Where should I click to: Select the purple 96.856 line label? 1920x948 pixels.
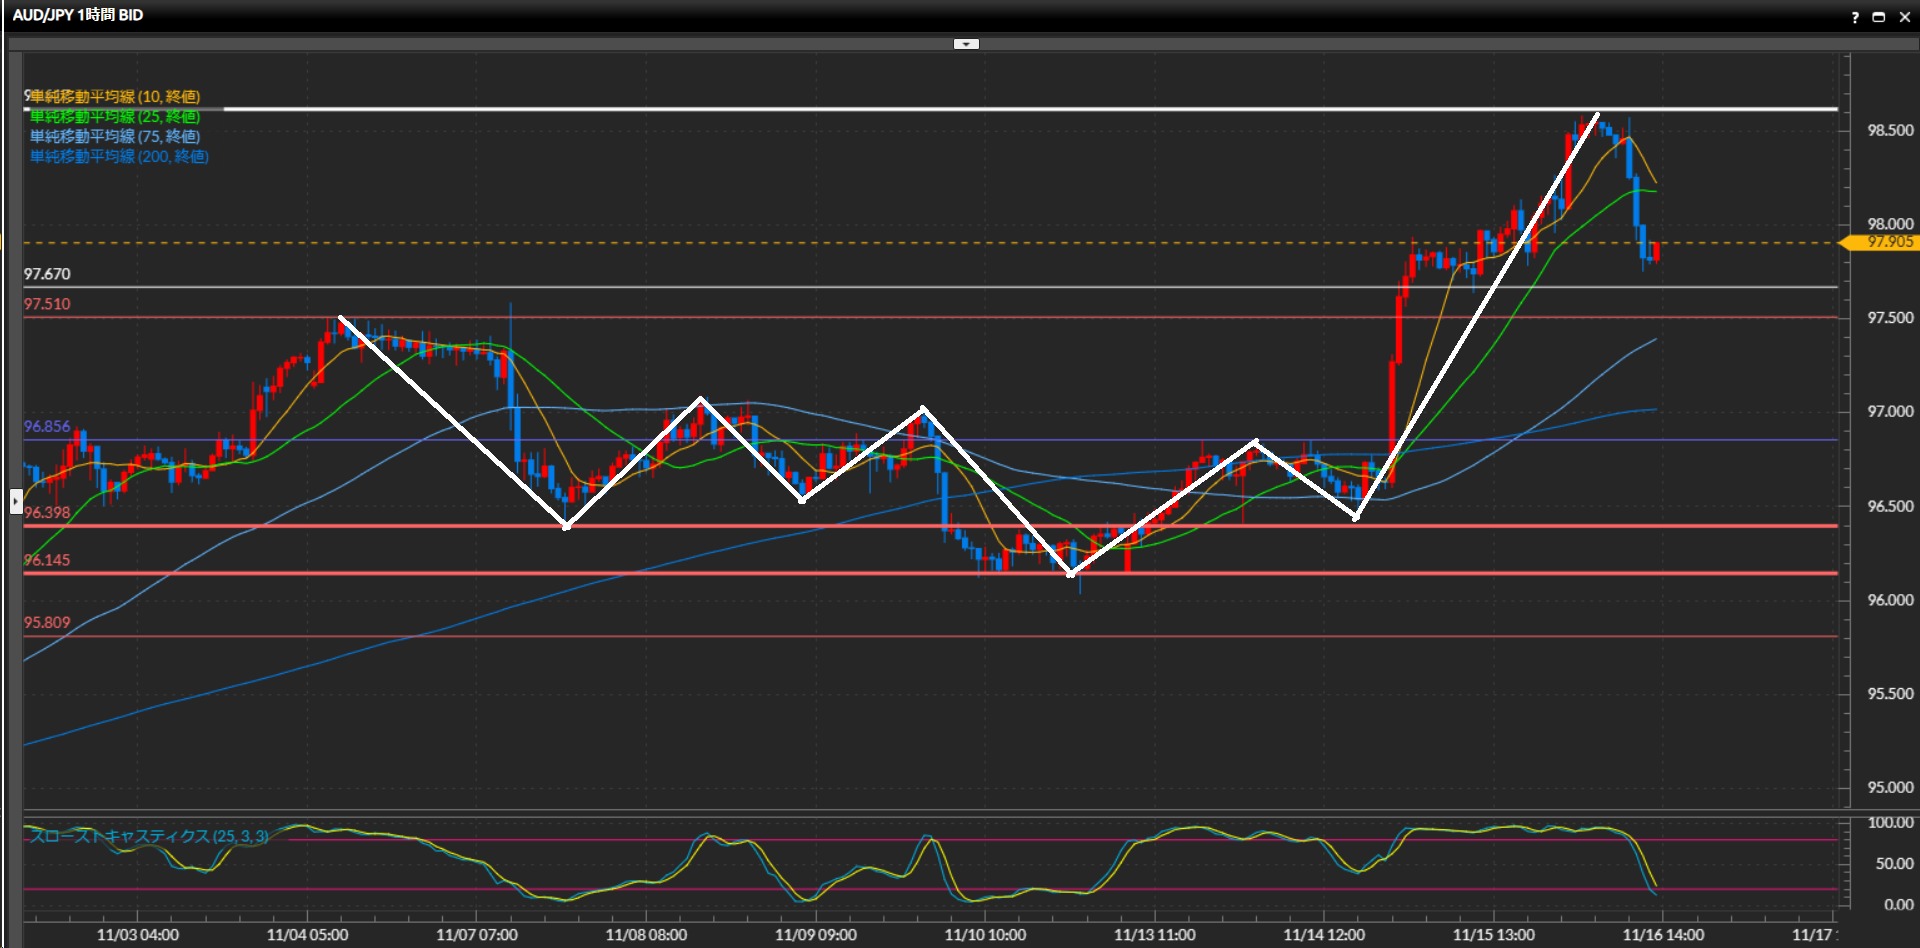[x=47, y=426]
